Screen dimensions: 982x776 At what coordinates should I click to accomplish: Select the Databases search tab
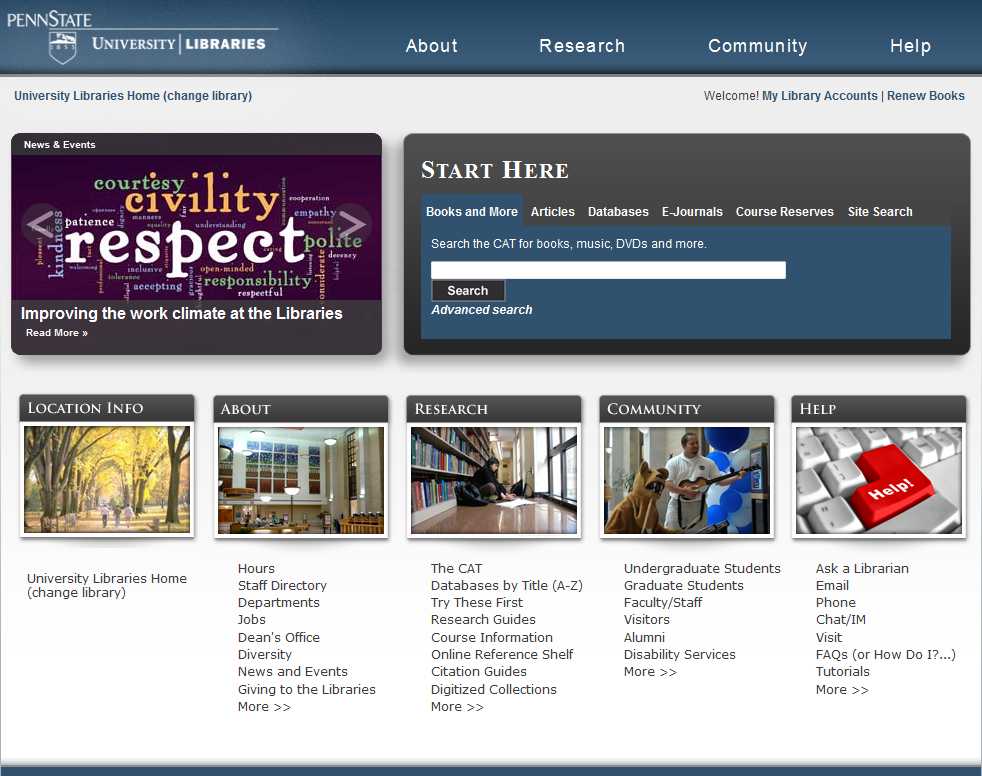pyautogui.click(x=618, y=211)
